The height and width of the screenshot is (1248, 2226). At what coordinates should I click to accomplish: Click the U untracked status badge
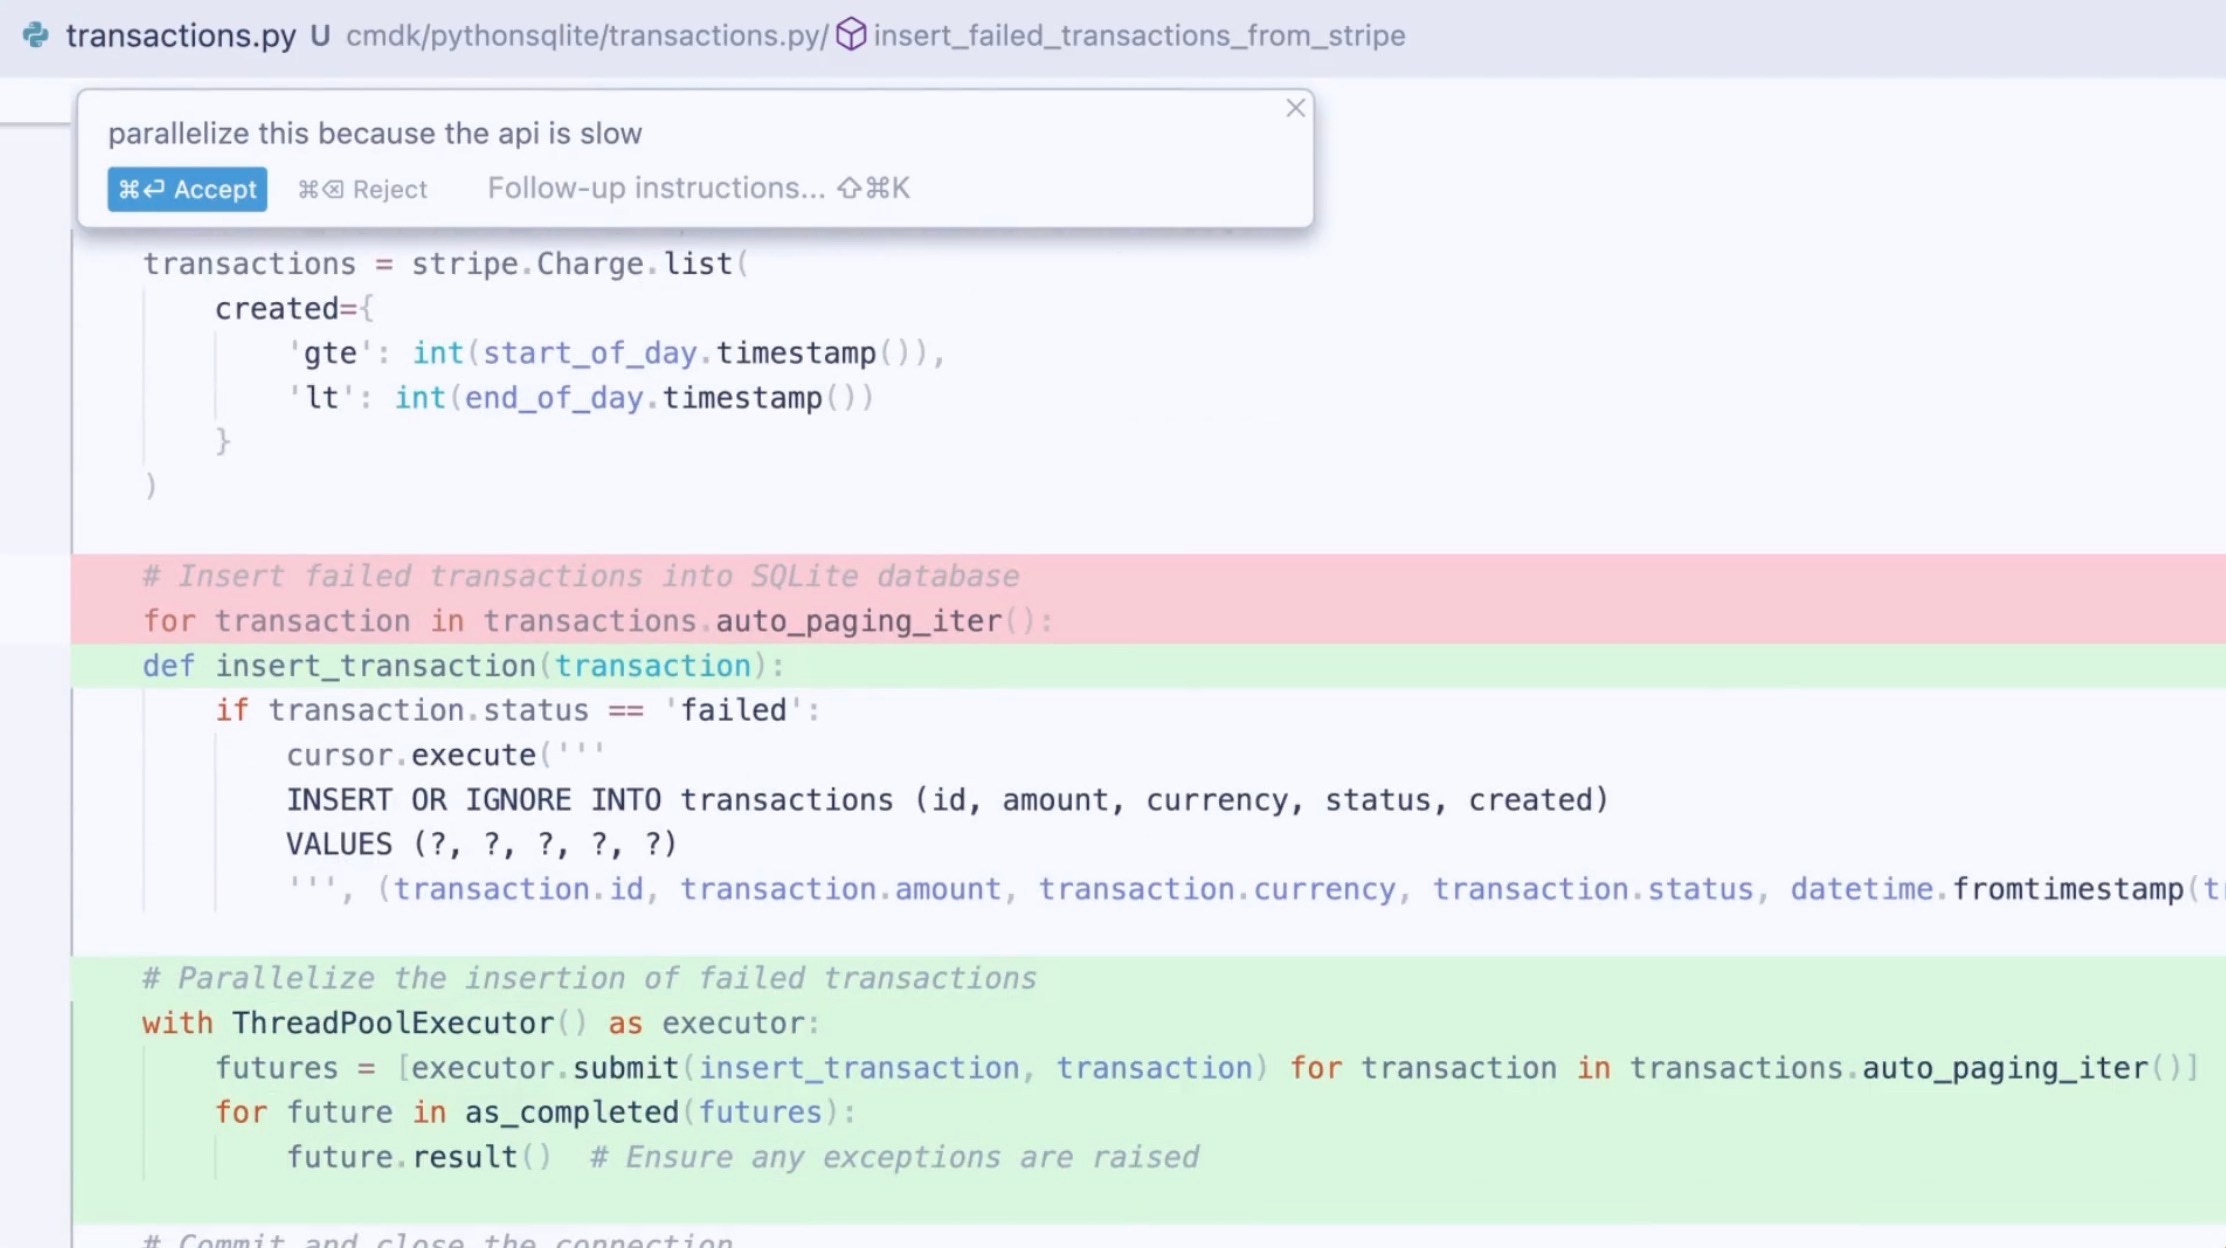(x=320, y=35)
